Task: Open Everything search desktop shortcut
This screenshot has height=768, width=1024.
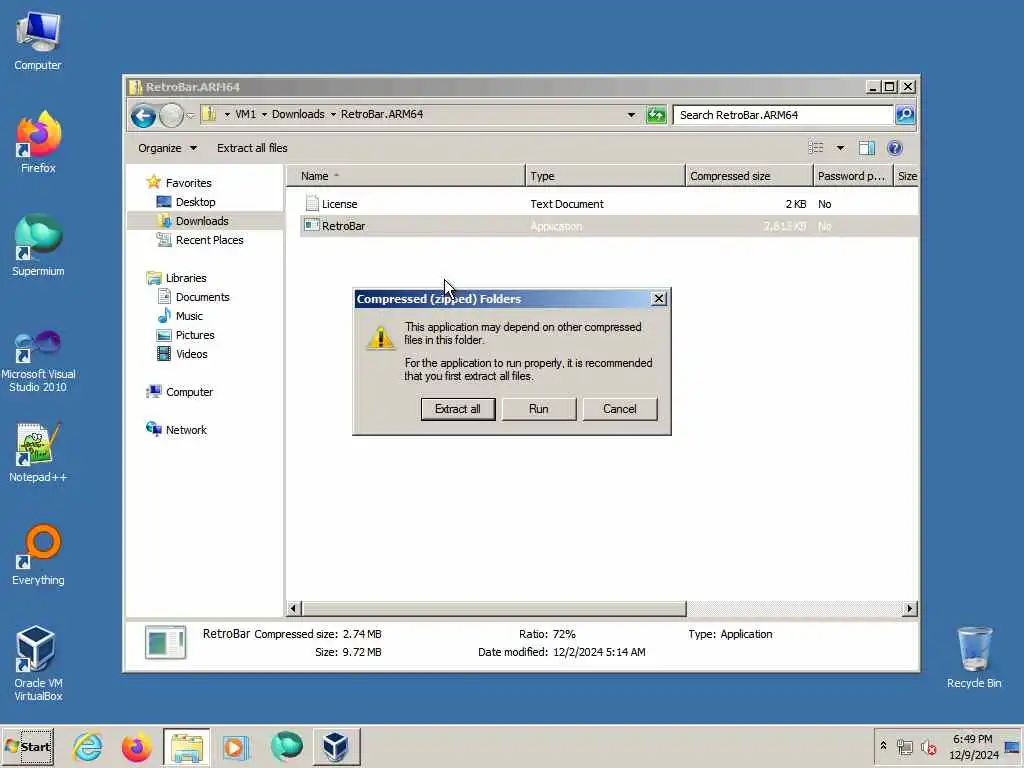Action: point(38,555)
